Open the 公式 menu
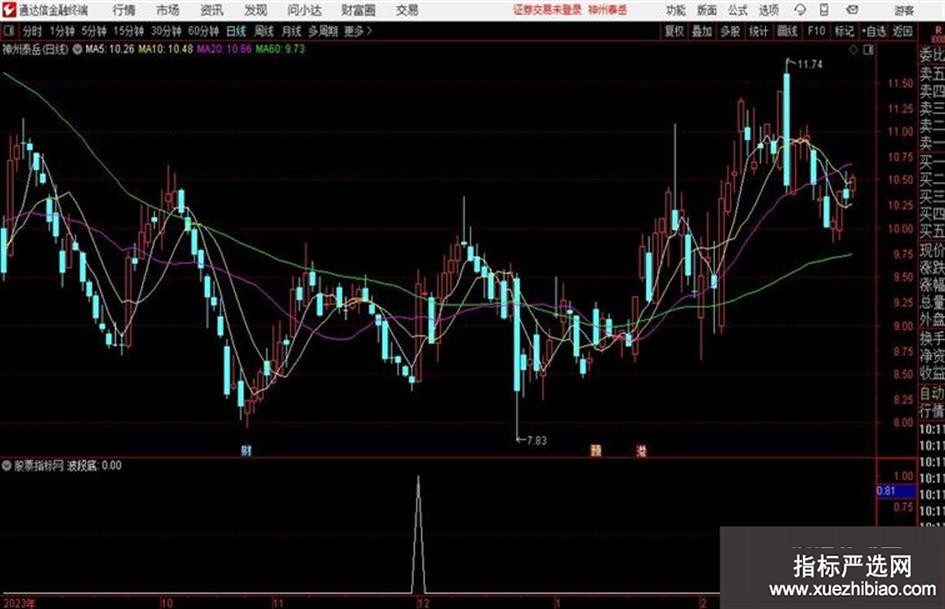The width and height of the screenshot is (945, 609). (737, 10)
